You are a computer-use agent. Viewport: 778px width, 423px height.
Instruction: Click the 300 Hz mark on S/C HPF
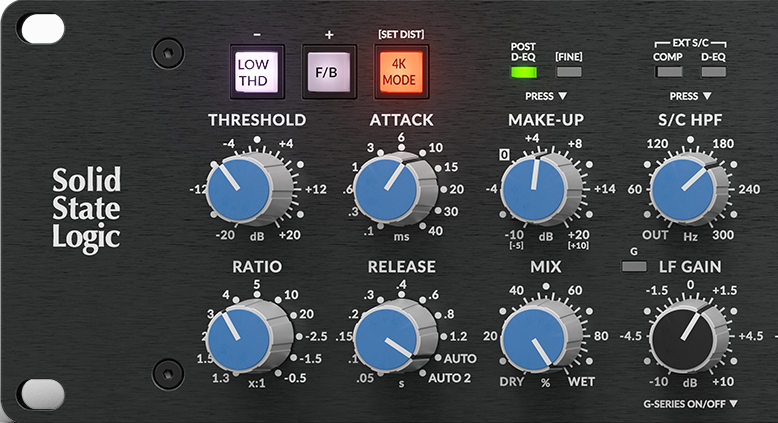(x=723, y=235)
